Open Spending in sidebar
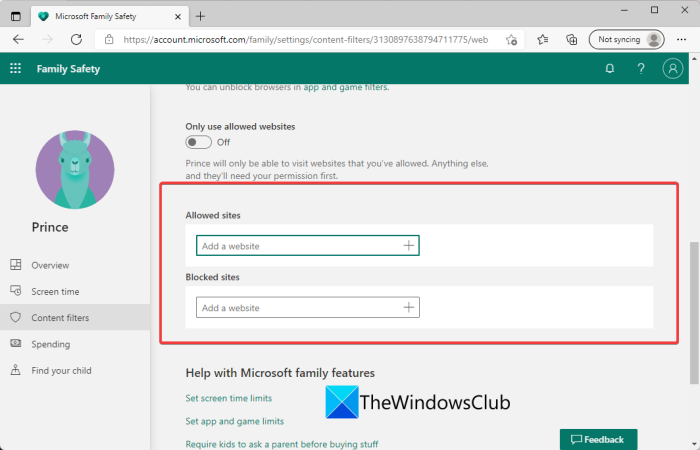This screenshot has width=700, height=450. pos(75,344)
